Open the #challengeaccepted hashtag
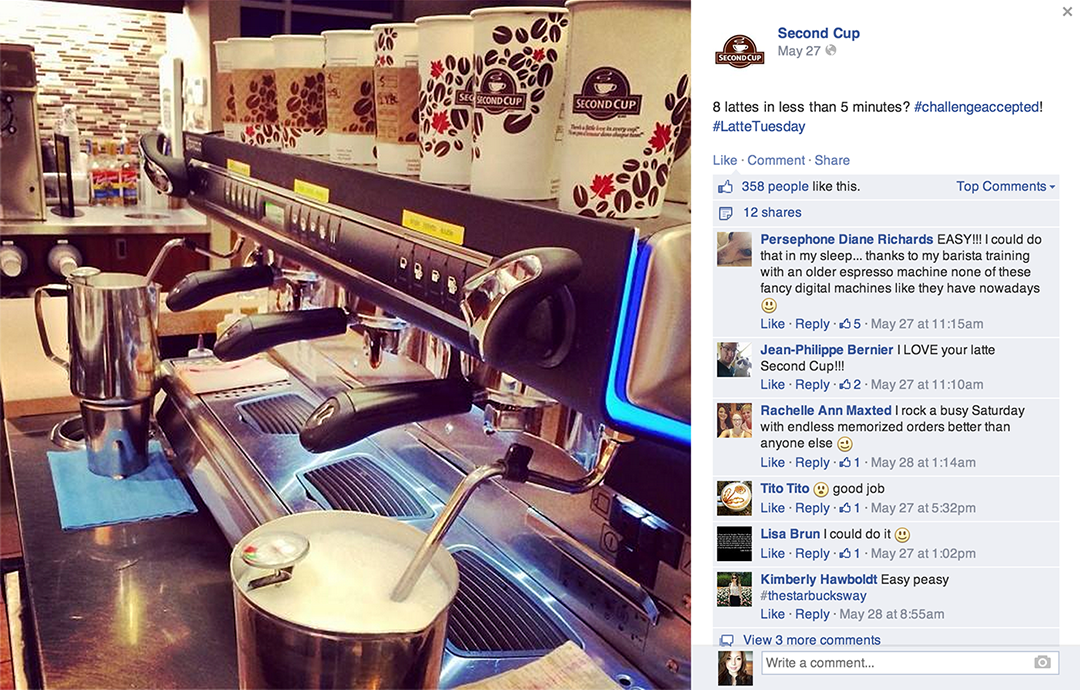The height and width of the screenshot is (690, 1080). (x=977, y=107)
